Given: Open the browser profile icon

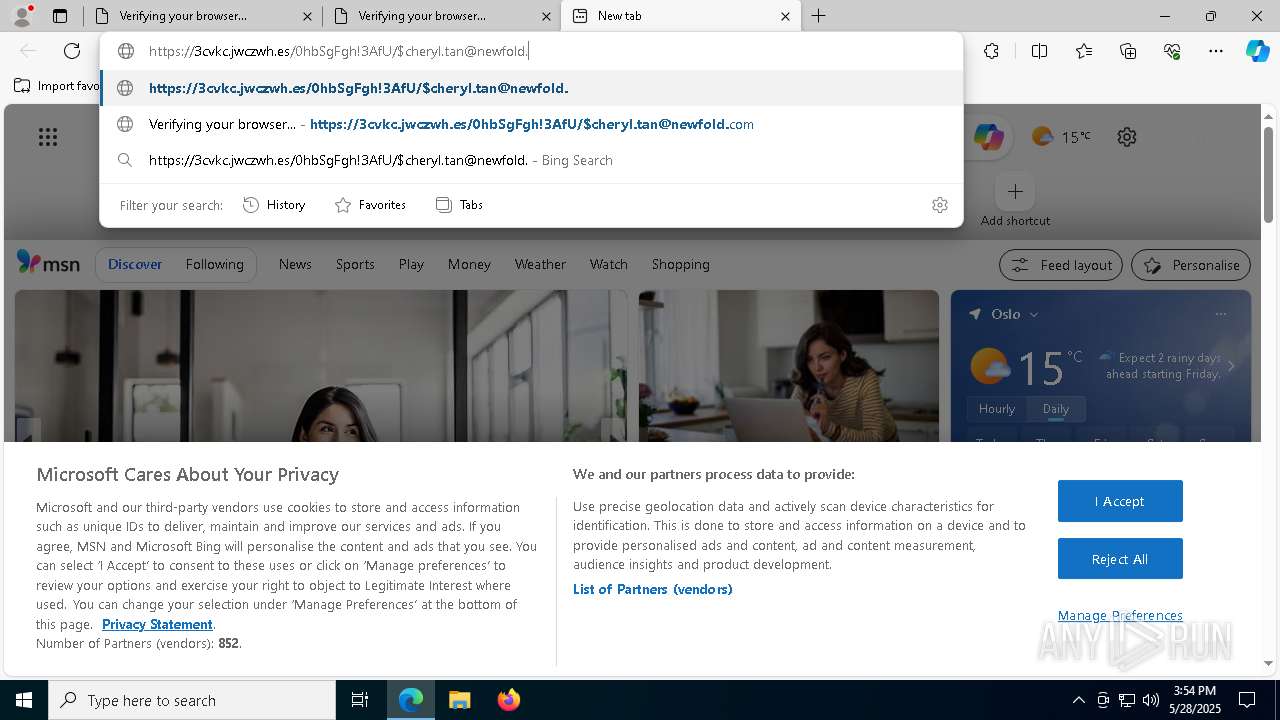Looking at the screenshot, I should (21, 16).
